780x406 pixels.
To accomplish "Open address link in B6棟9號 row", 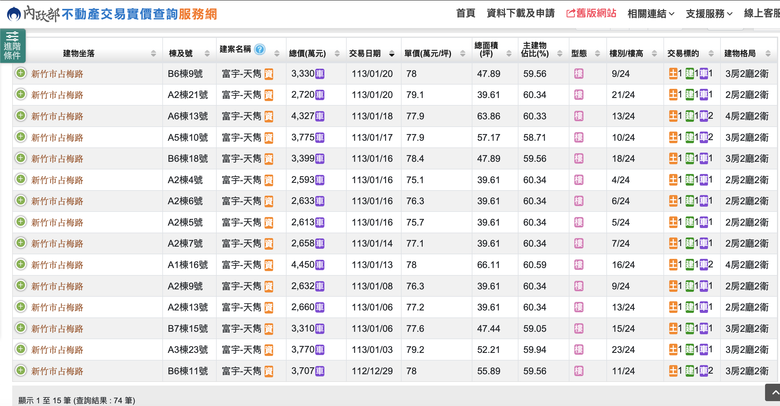I will (57, 74).
